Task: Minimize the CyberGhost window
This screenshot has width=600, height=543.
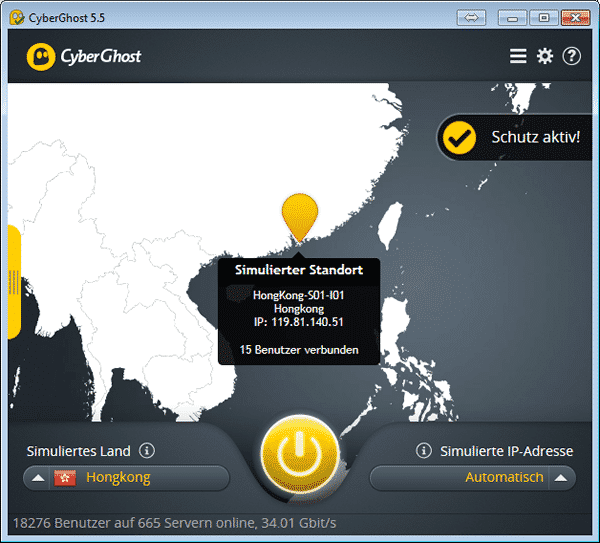Action: (512, 18)
